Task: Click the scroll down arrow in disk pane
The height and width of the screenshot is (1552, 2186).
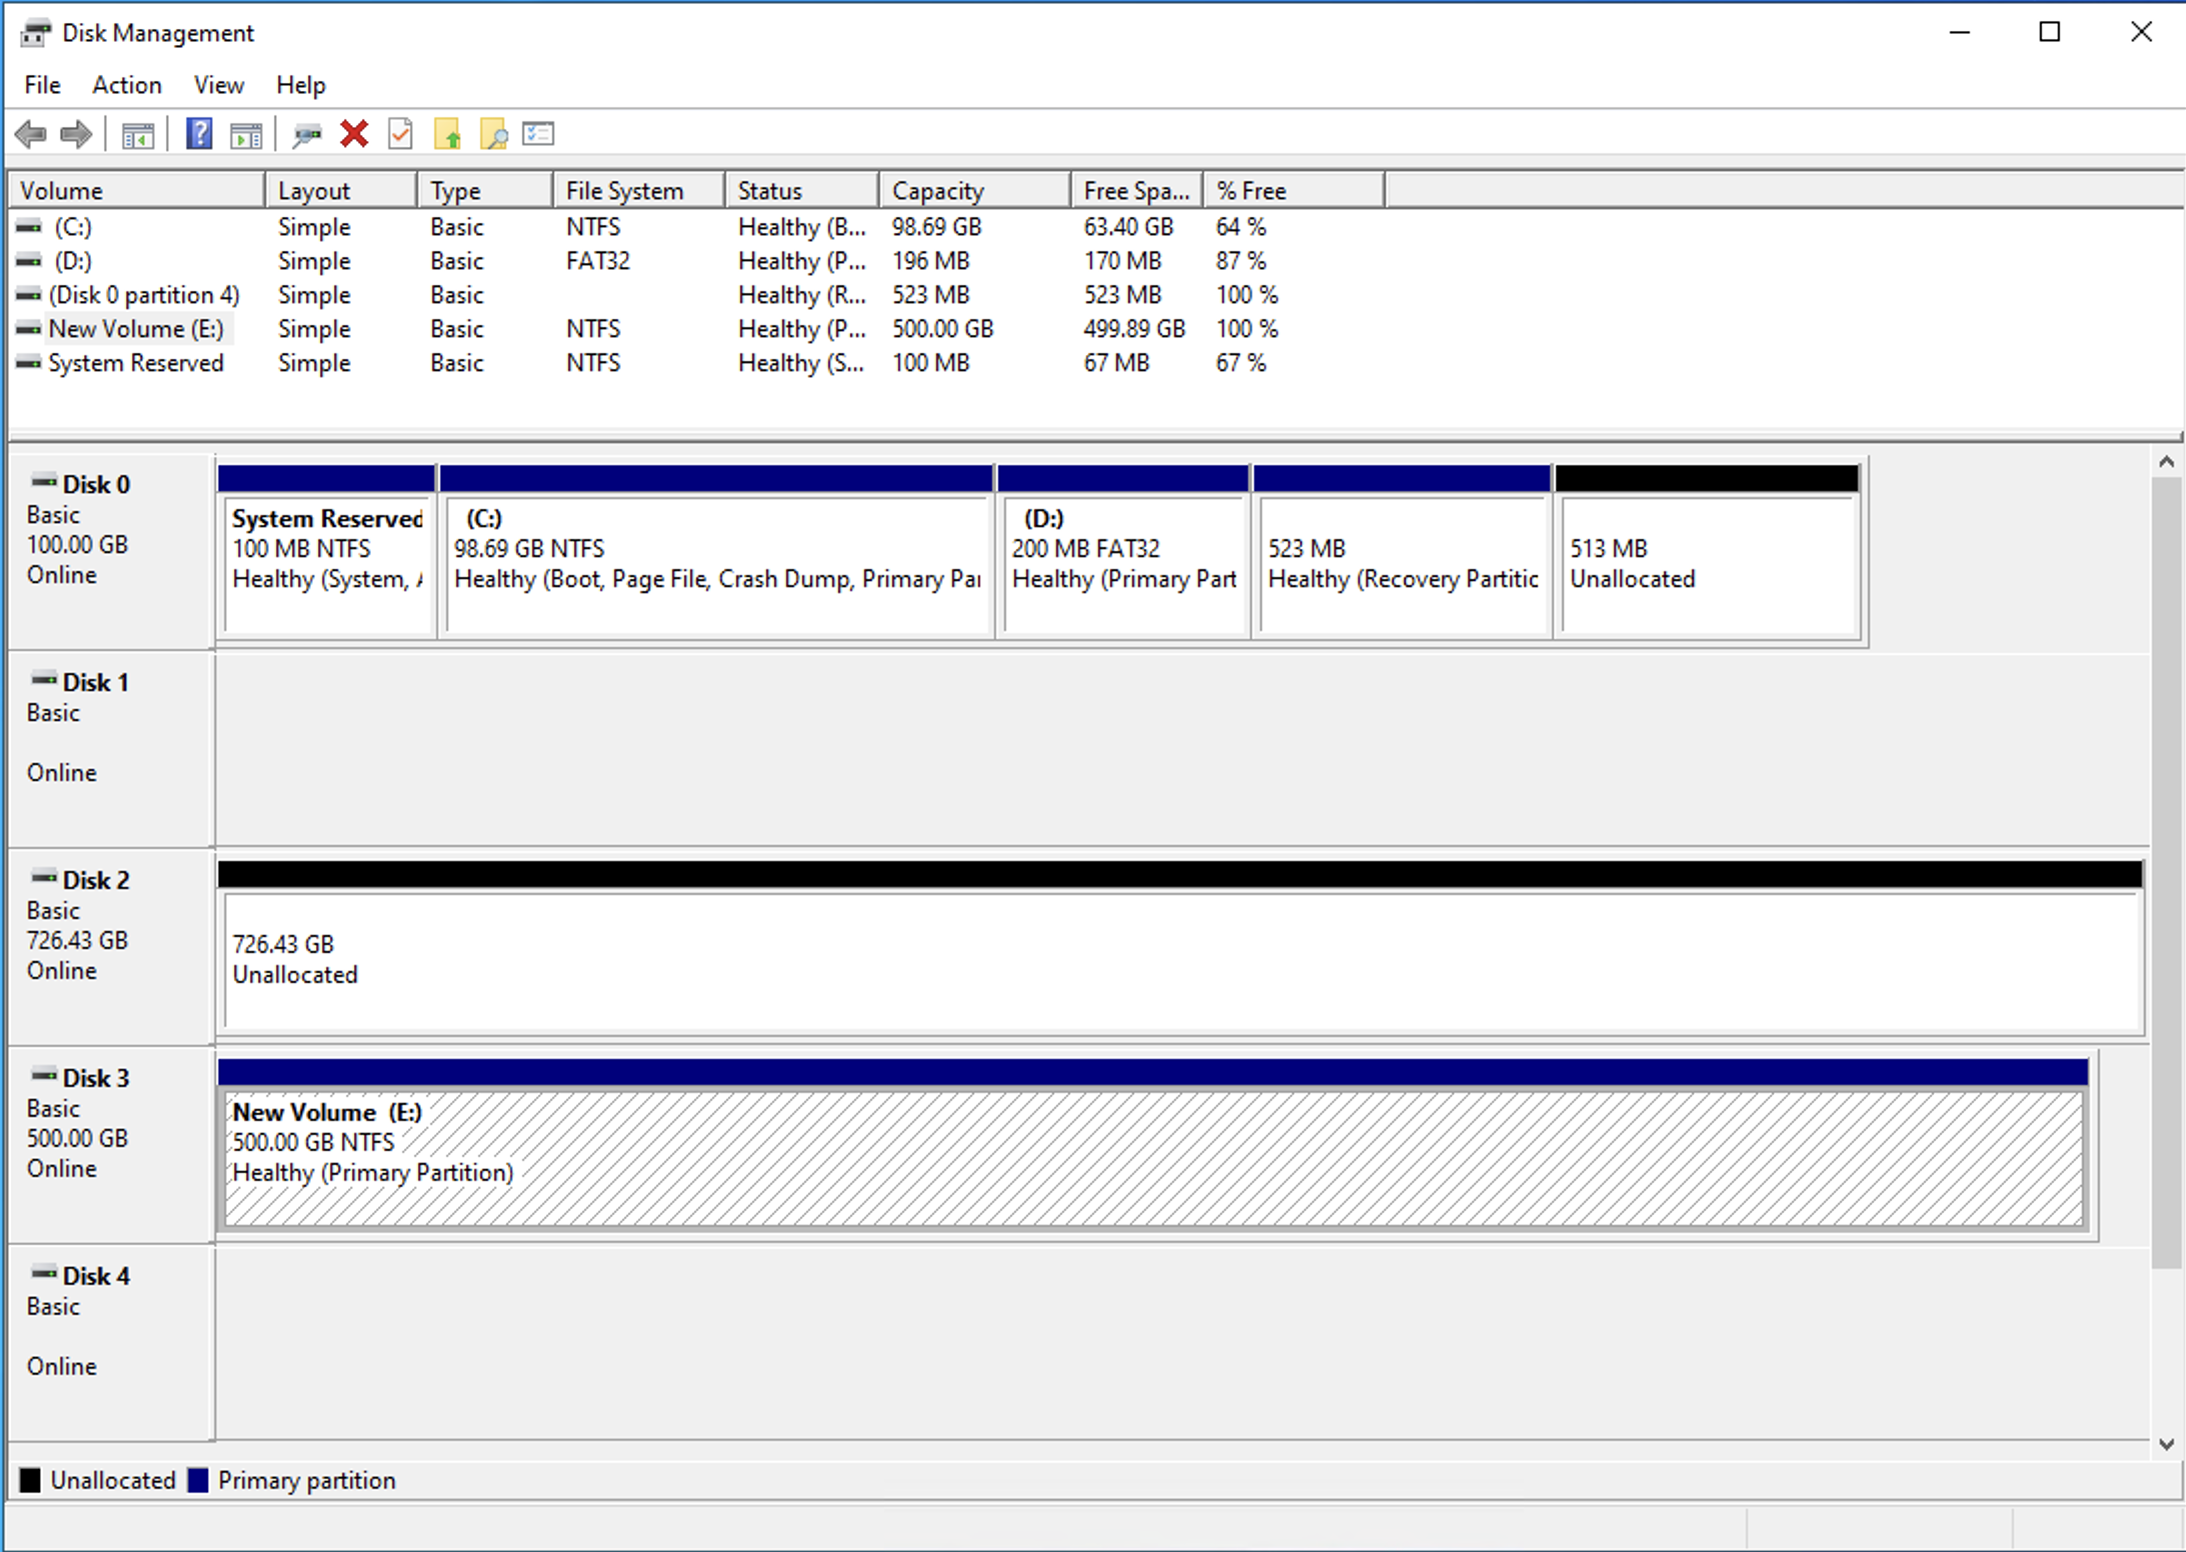Action: pos(2166,1444)
